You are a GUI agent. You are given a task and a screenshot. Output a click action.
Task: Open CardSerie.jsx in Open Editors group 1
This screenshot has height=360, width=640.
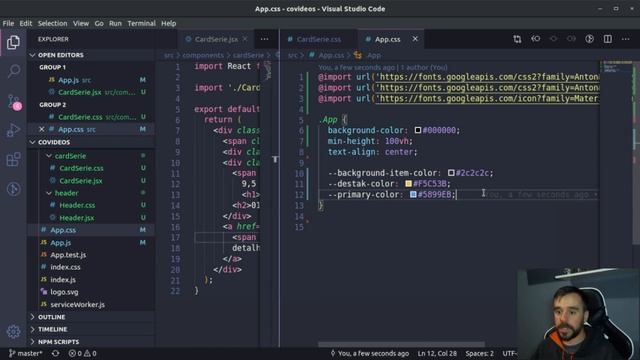(x=91, y=92)
